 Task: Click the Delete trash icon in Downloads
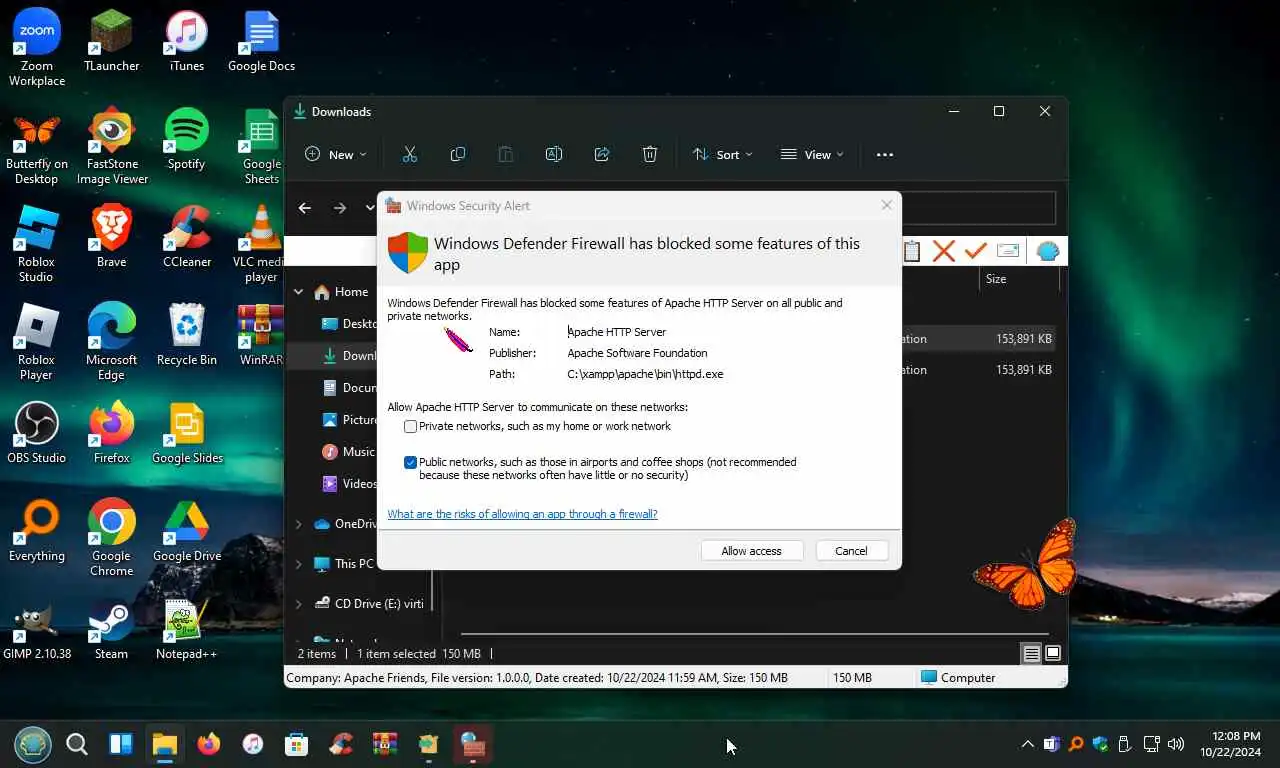click(x=650, y=154)
